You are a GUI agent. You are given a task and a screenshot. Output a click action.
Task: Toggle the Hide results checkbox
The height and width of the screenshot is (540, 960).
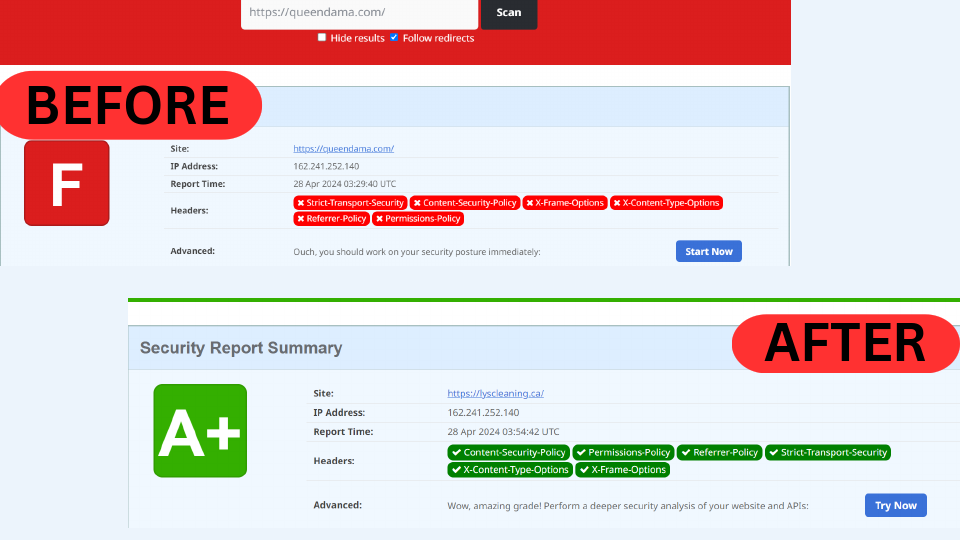click(x=322, y=37)
